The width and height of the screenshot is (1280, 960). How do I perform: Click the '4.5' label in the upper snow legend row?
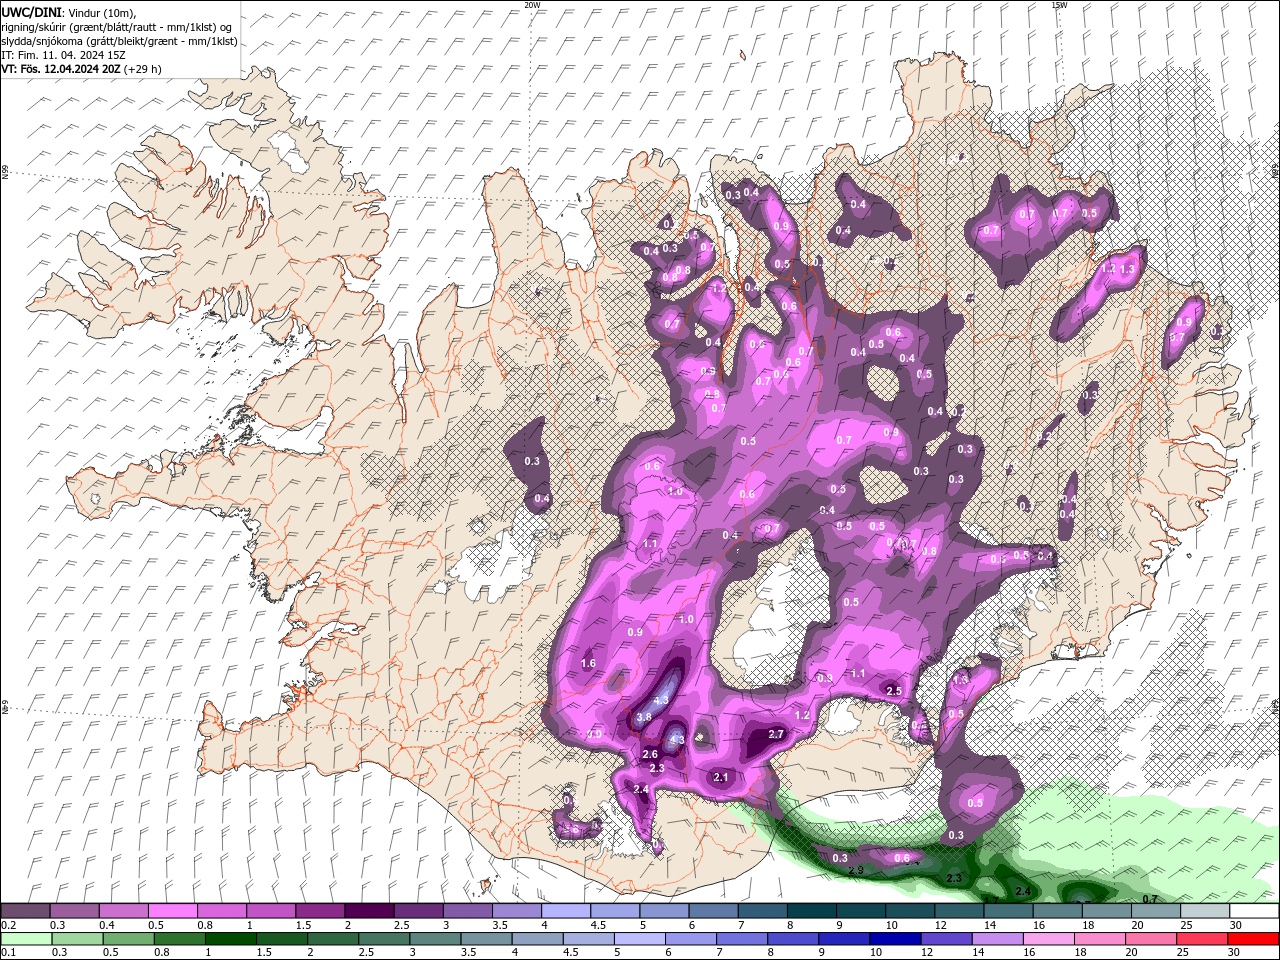tap(598, 925)
